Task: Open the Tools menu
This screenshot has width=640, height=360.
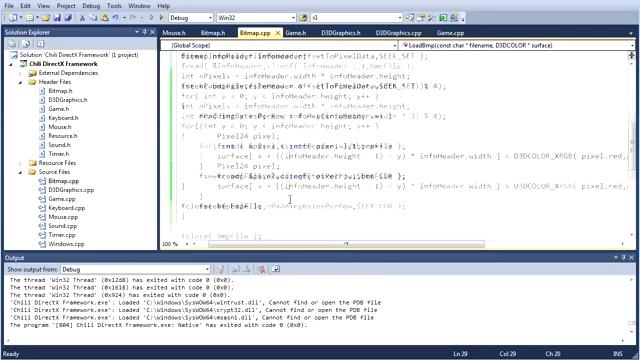Action: click(x=114, y=6)
